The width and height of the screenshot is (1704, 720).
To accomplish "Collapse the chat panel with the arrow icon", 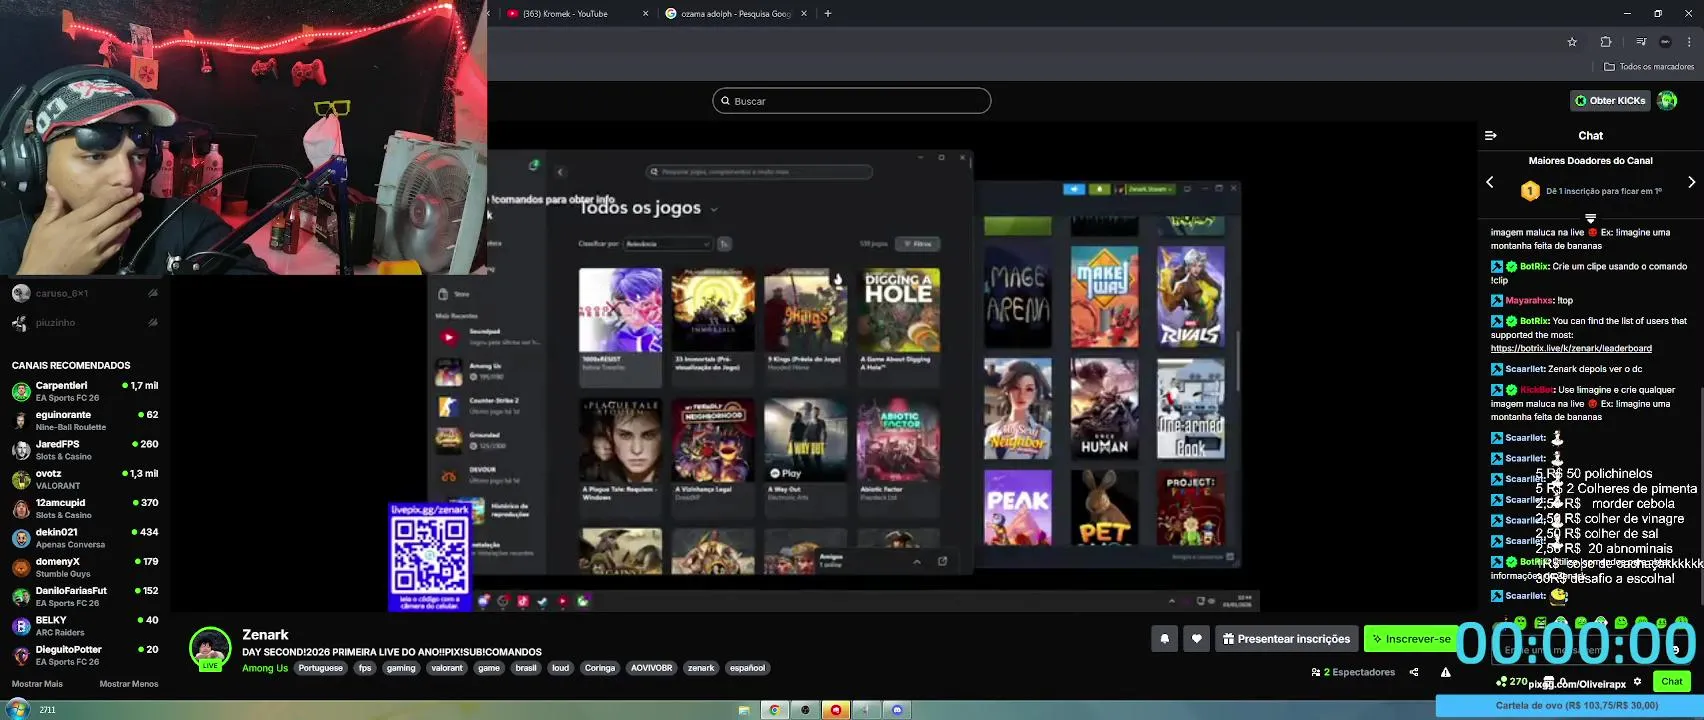I will 1491,136.
